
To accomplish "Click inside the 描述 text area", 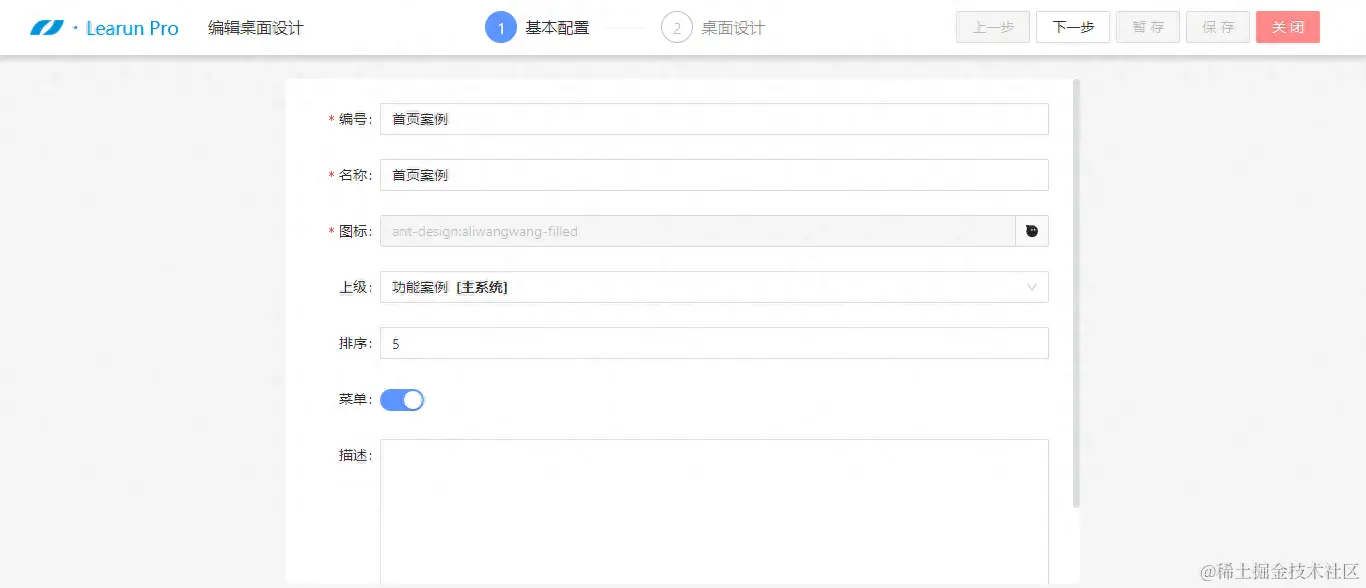I will coord(714,512).
